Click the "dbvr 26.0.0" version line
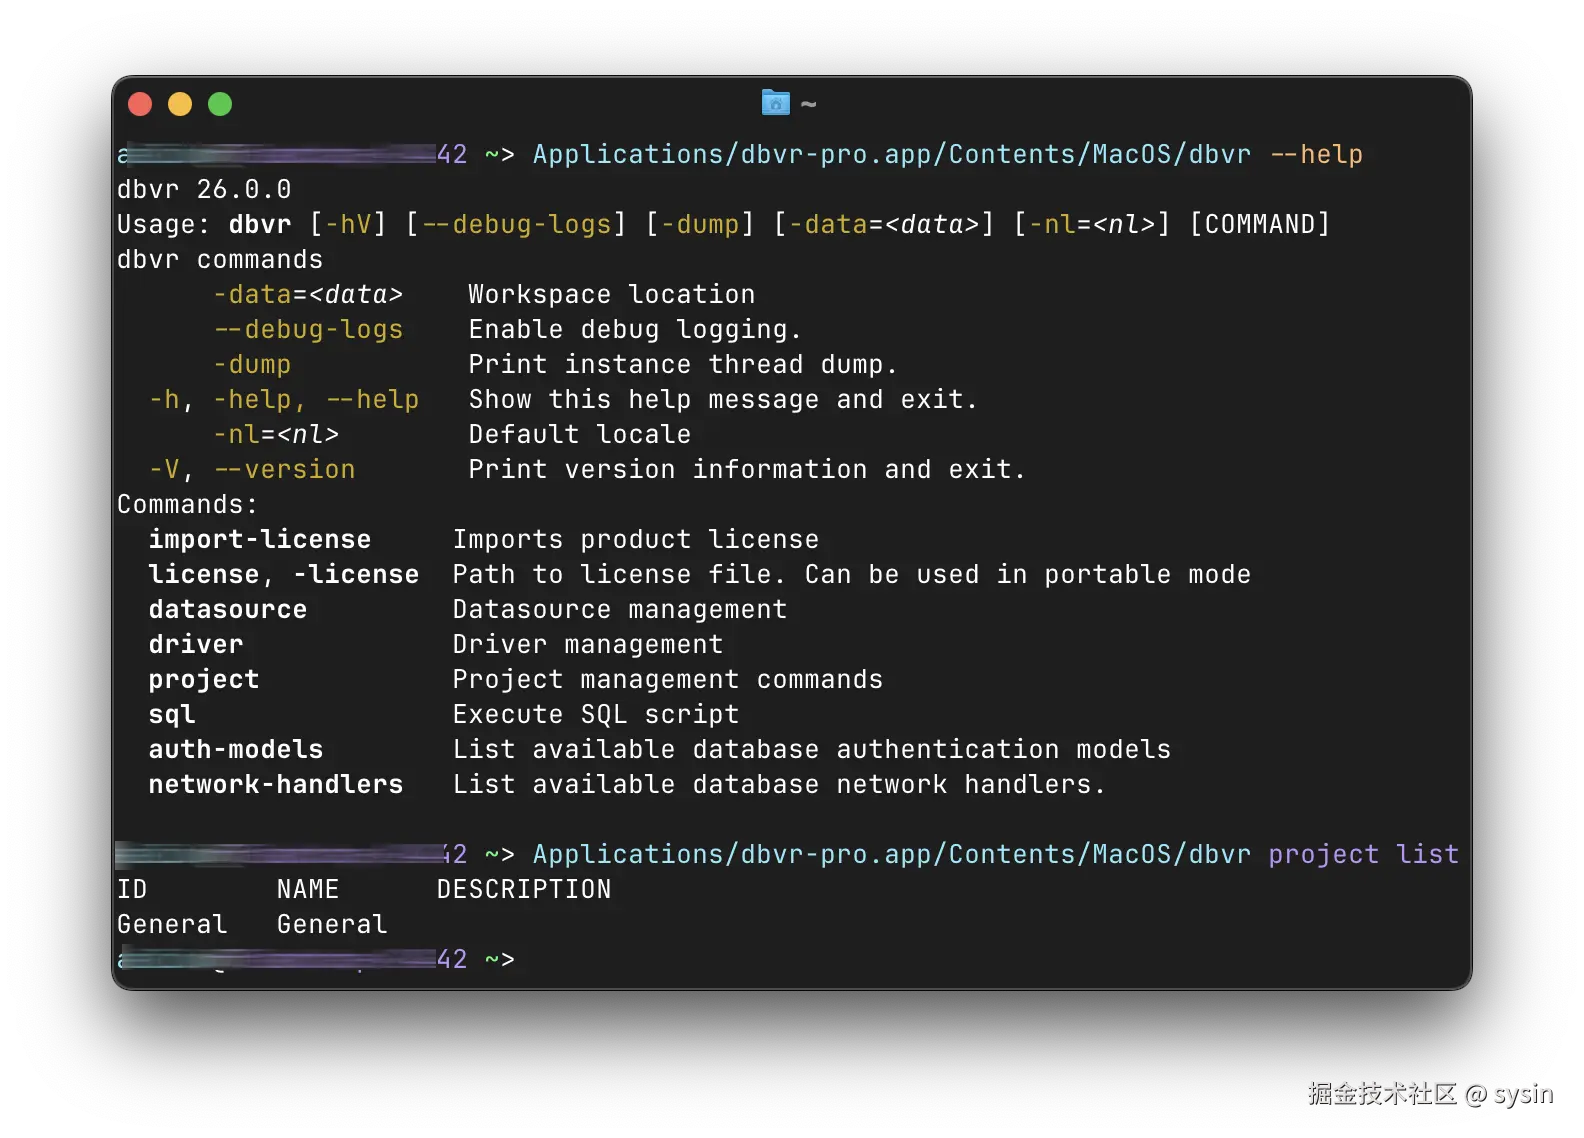Image resolution: width=1584 pixels, height=1138 pixels. tap(204, 190)
